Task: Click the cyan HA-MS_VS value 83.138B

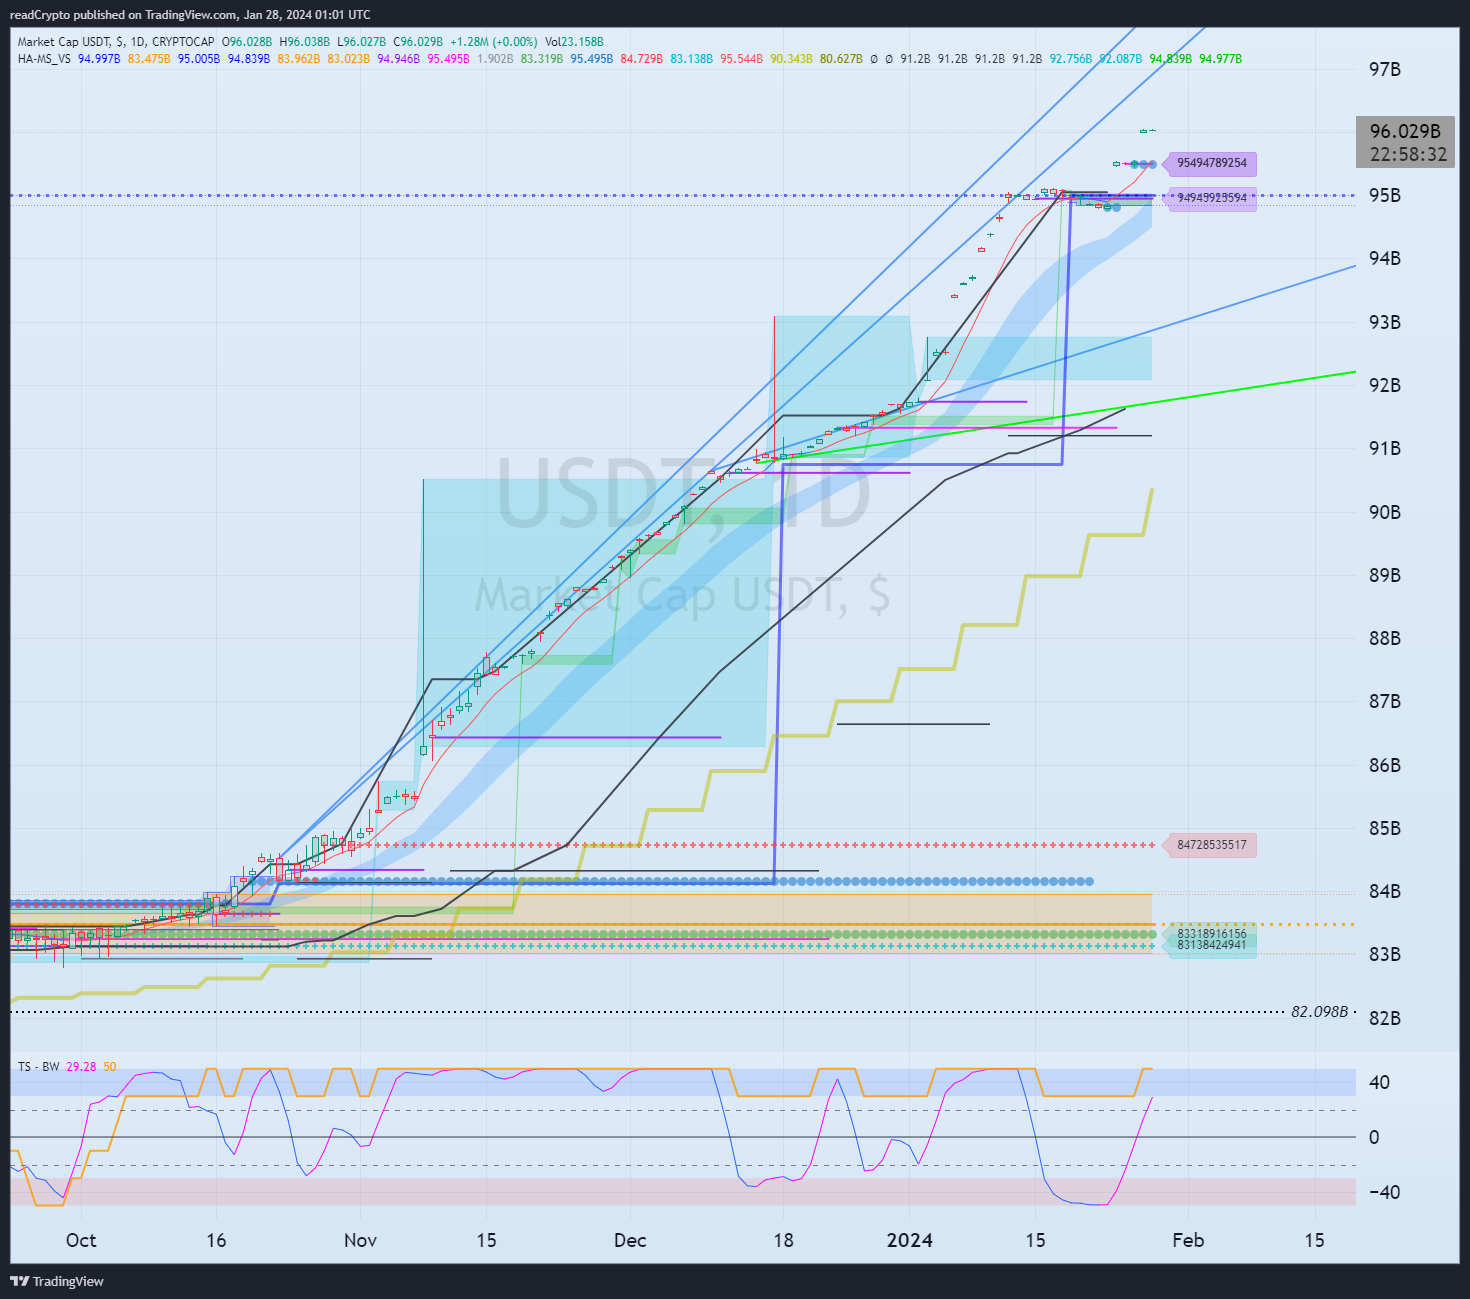Action: pos(692,59)
